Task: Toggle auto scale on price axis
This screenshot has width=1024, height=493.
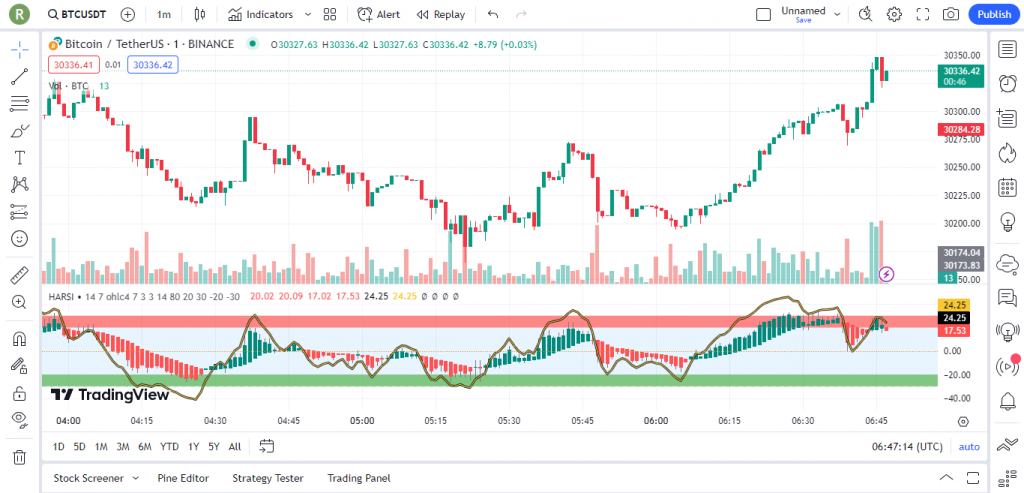Action: tap(969, 446)
